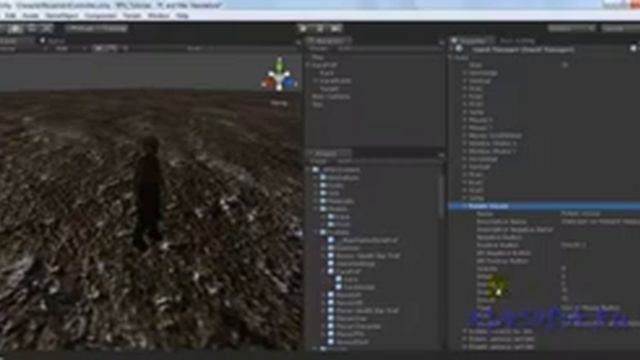The width and height of the screenshot is (640, 360).
Task: Expand the Window Shake Y axis entry
Action: pyautogui.click(x=464, y=151)
